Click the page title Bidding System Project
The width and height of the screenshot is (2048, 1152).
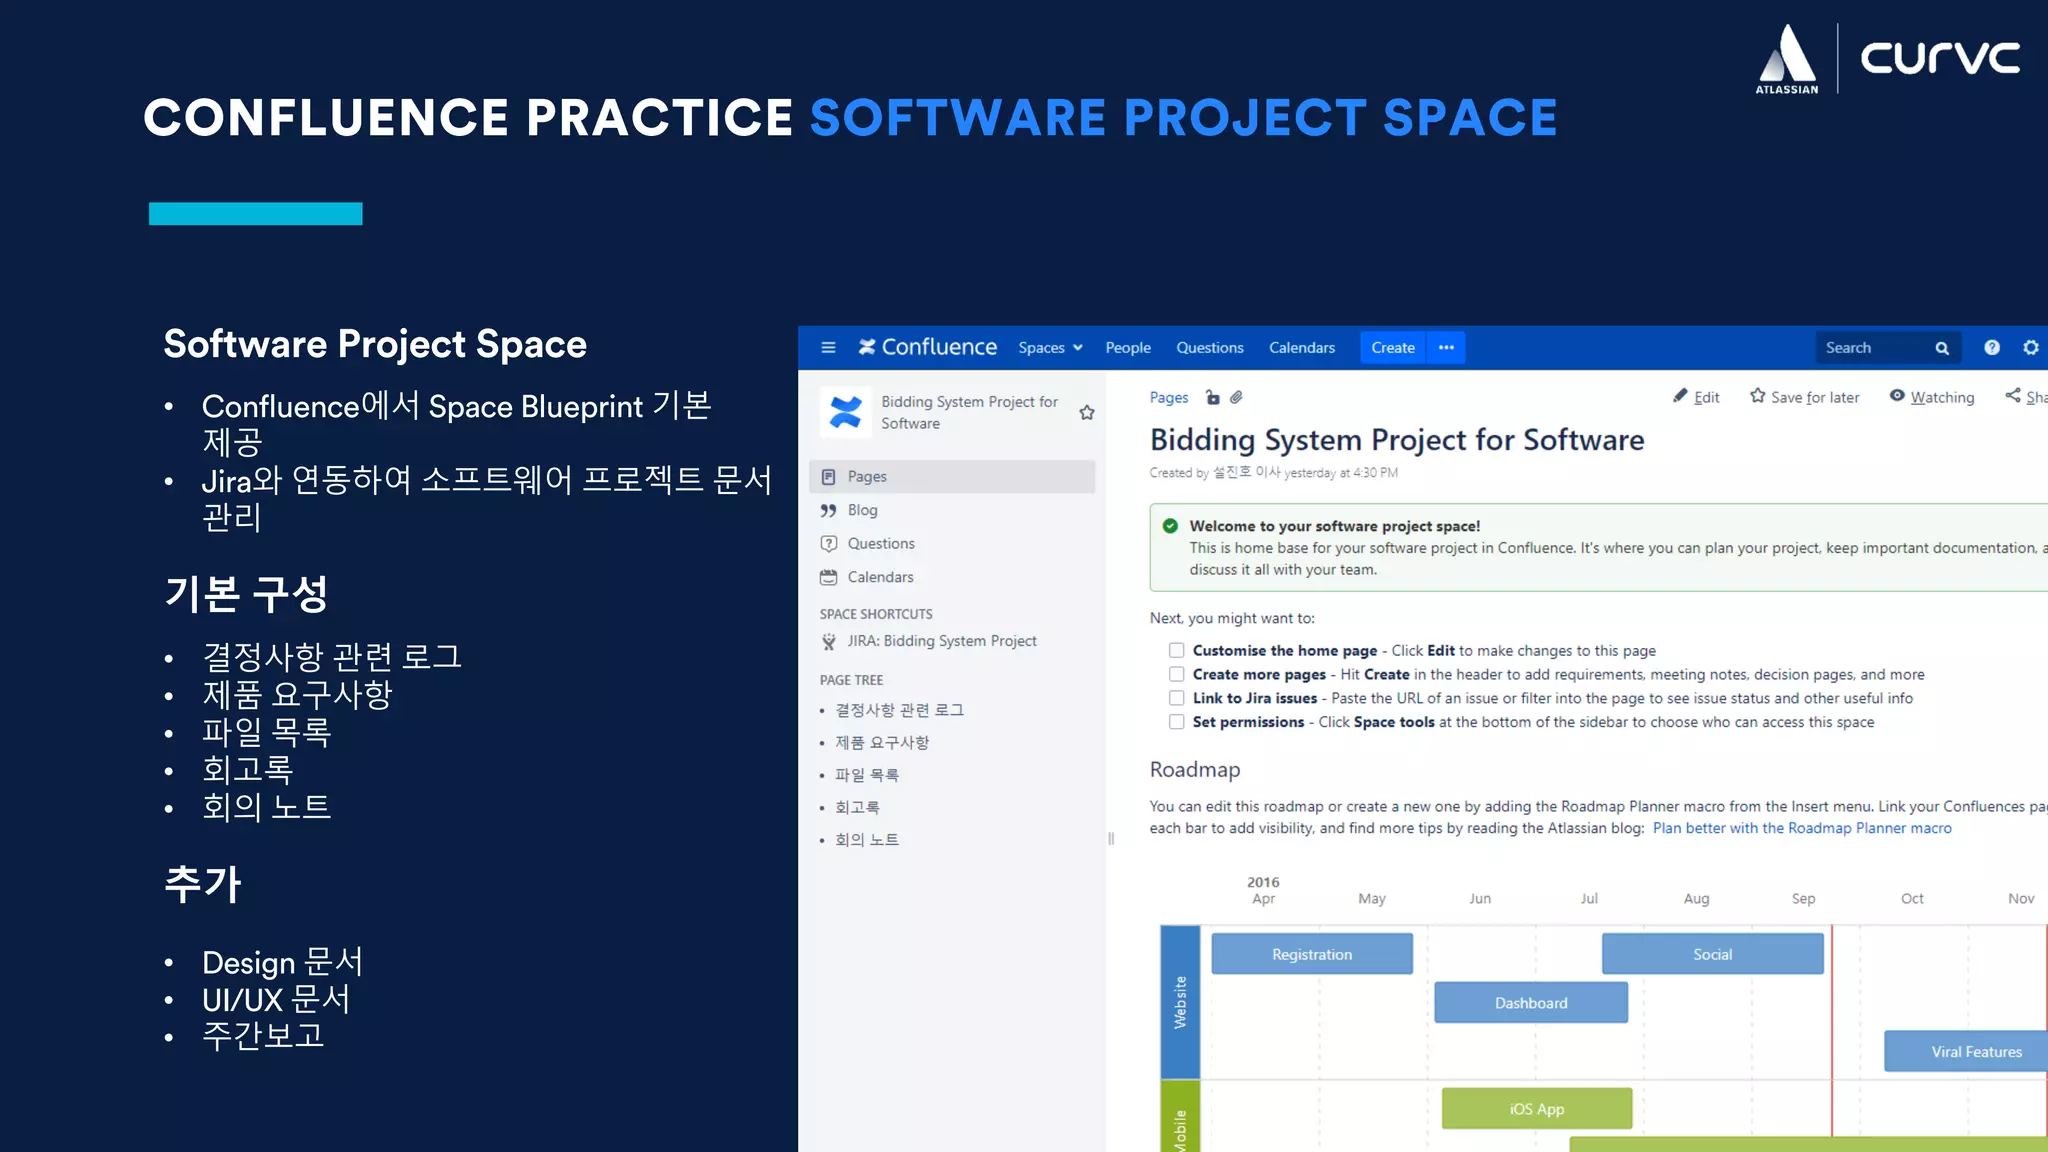1397,439
